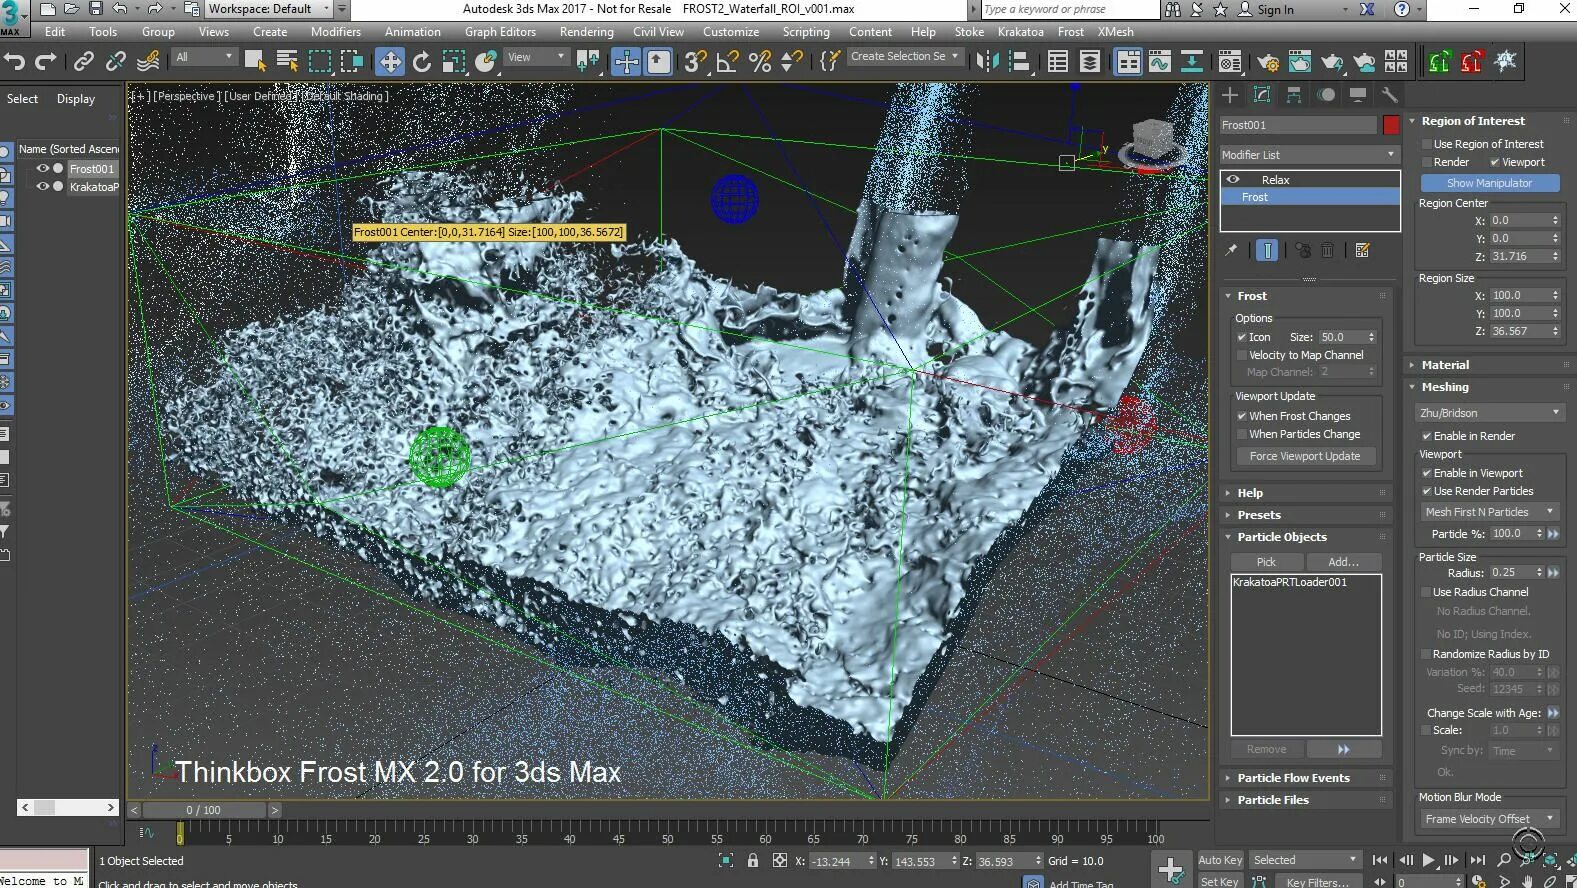Click Force Viewport Update button

(x=1304, y=456)
